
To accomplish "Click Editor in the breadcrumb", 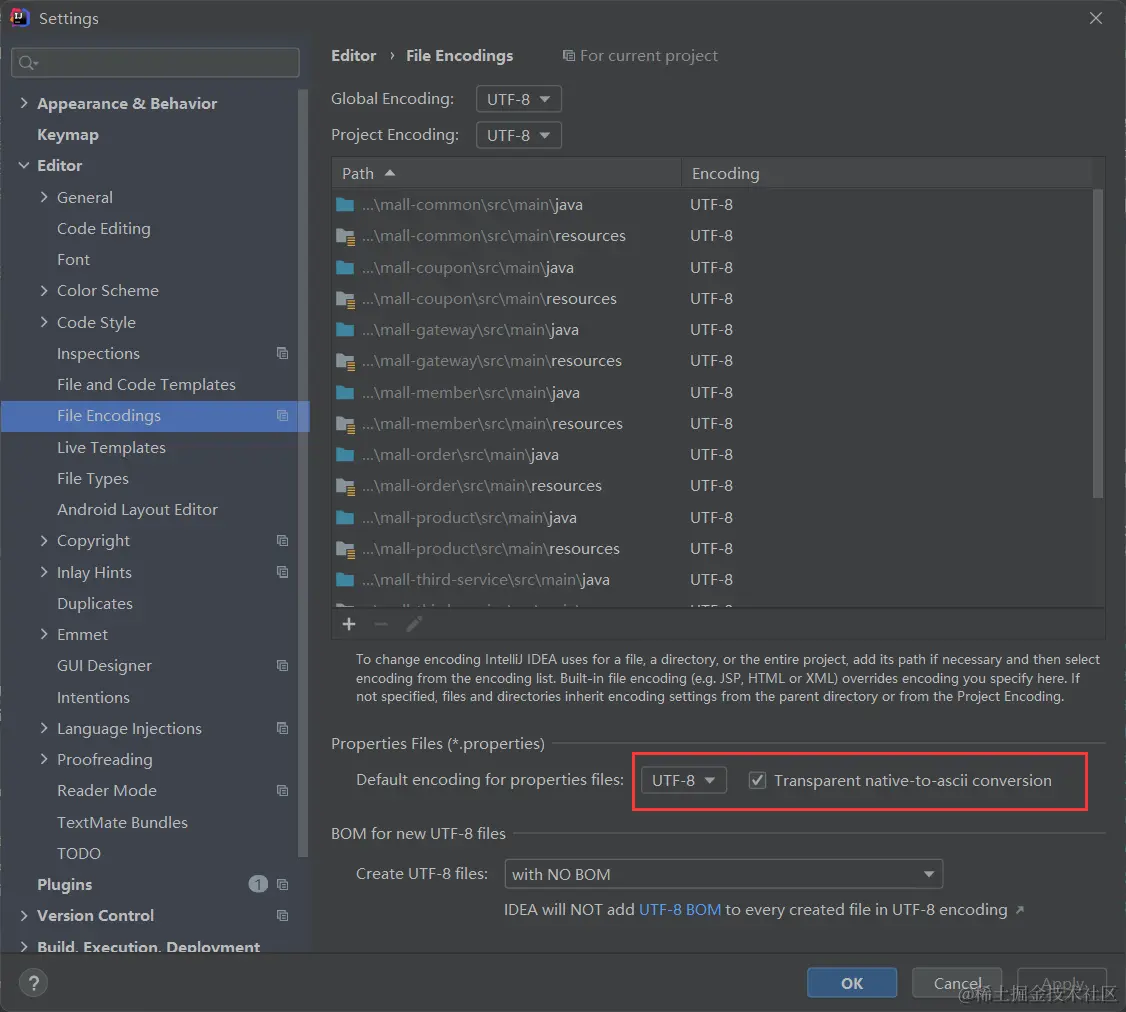I will point(353,55).
